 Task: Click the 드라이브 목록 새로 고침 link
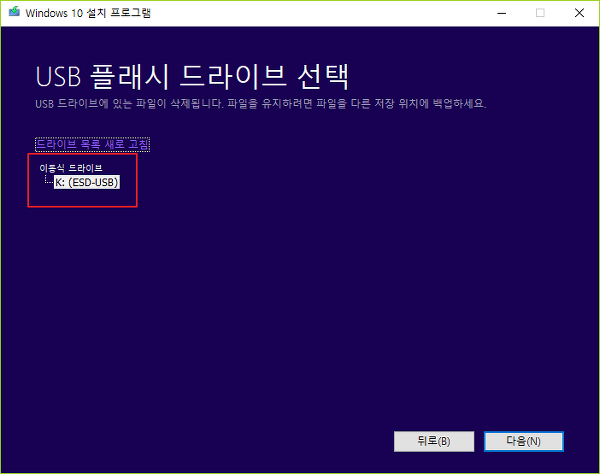click(x=92, y=144)
